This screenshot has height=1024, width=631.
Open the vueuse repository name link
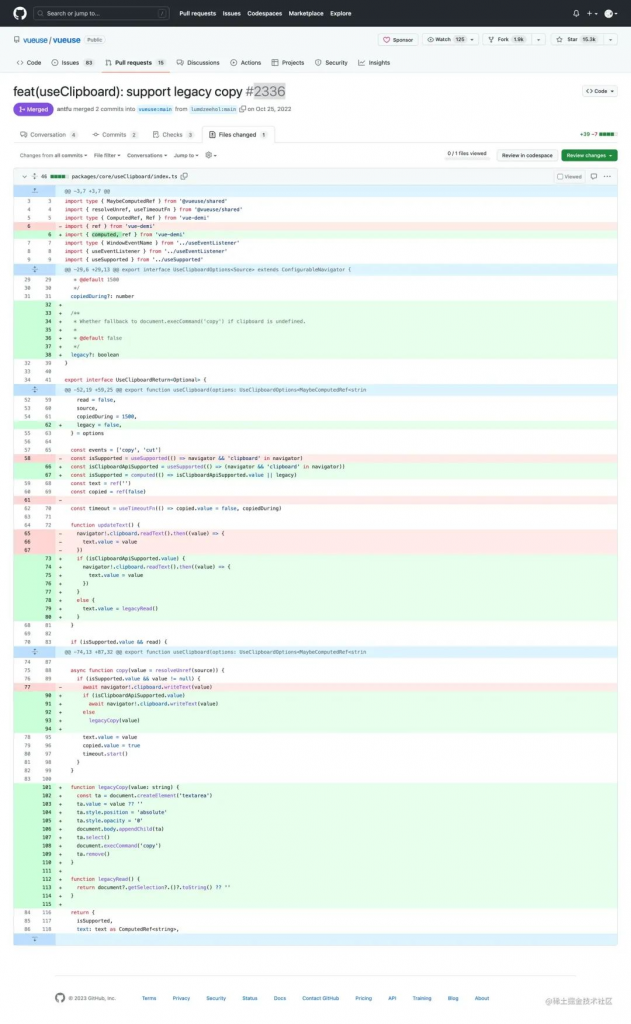67,40
